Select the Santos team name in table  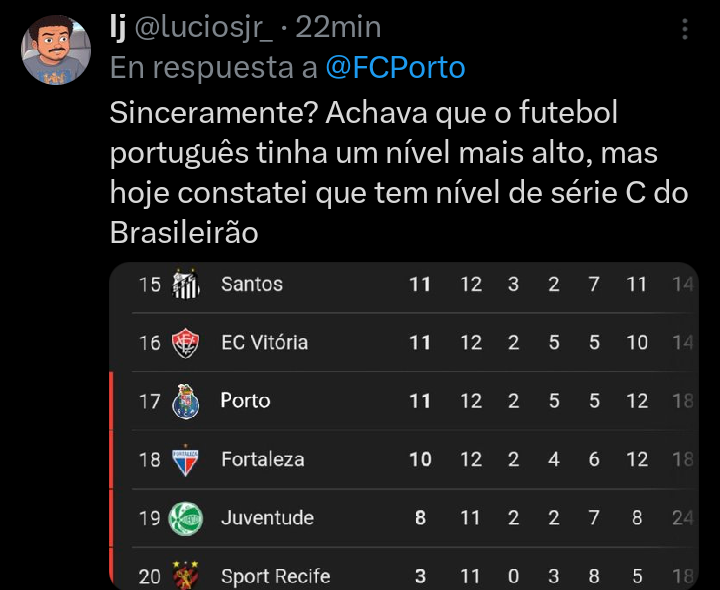[252, 284]
